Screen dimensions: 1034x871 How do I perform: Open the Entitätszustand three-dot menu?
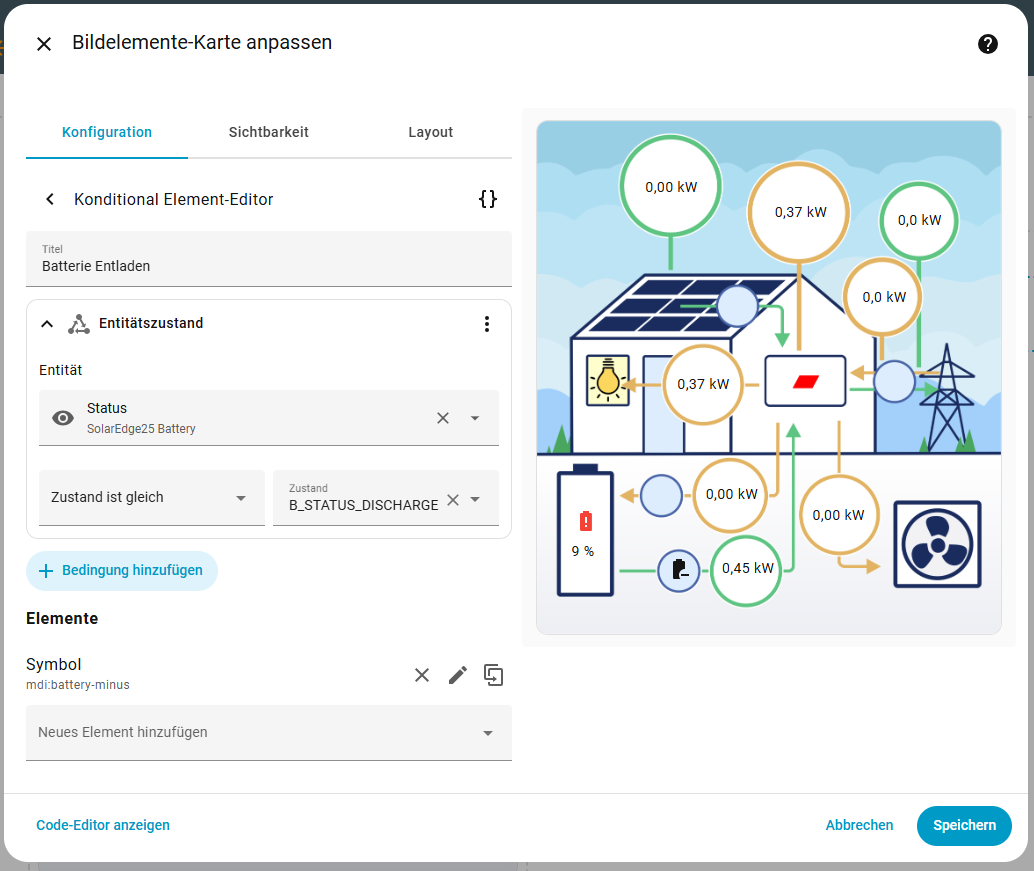coord(487,324)
